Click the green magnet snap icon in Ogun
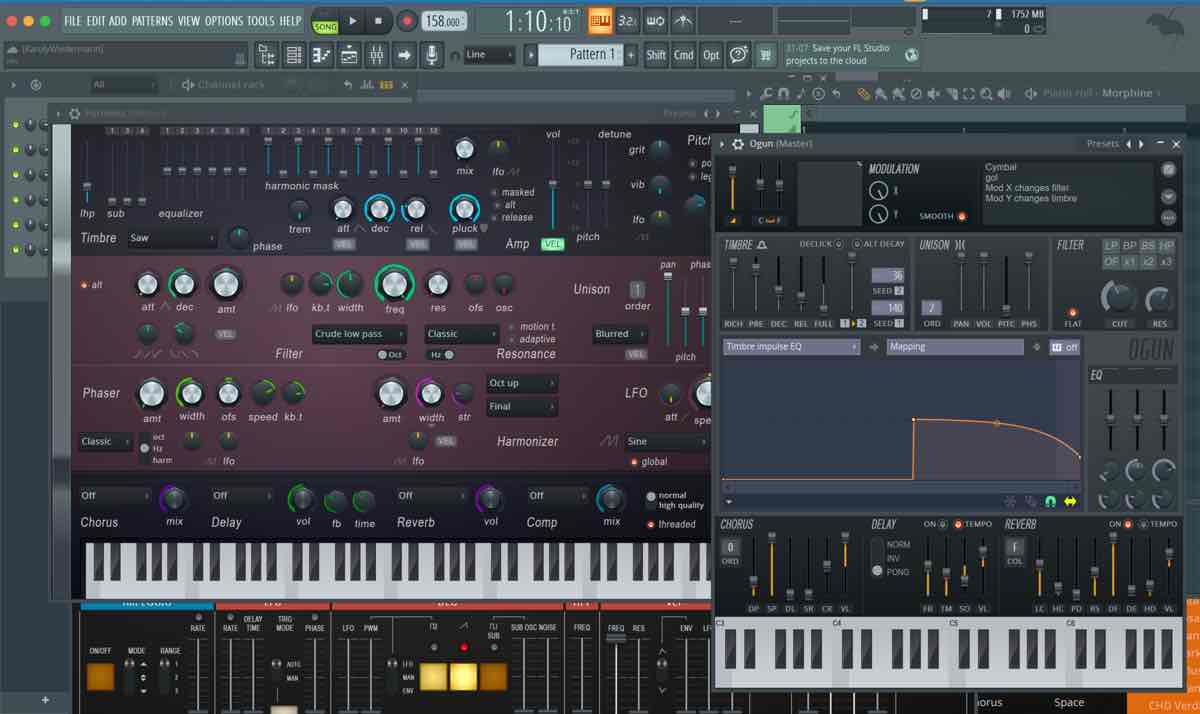The width and height of the screenshot is (1200, 714). pos(1050,501)
